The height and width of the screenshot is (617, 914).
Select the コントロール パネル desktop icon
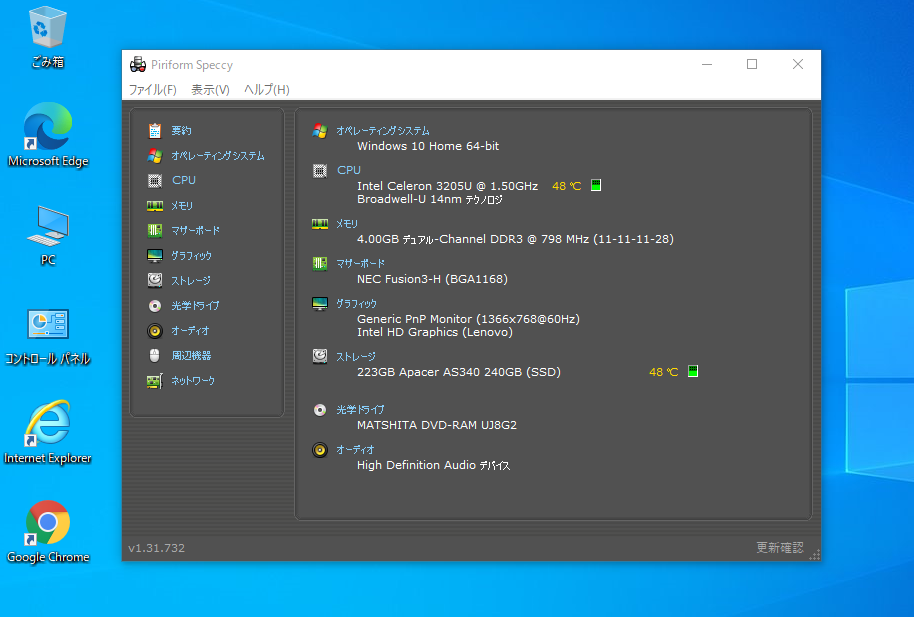tap(48, 337)
